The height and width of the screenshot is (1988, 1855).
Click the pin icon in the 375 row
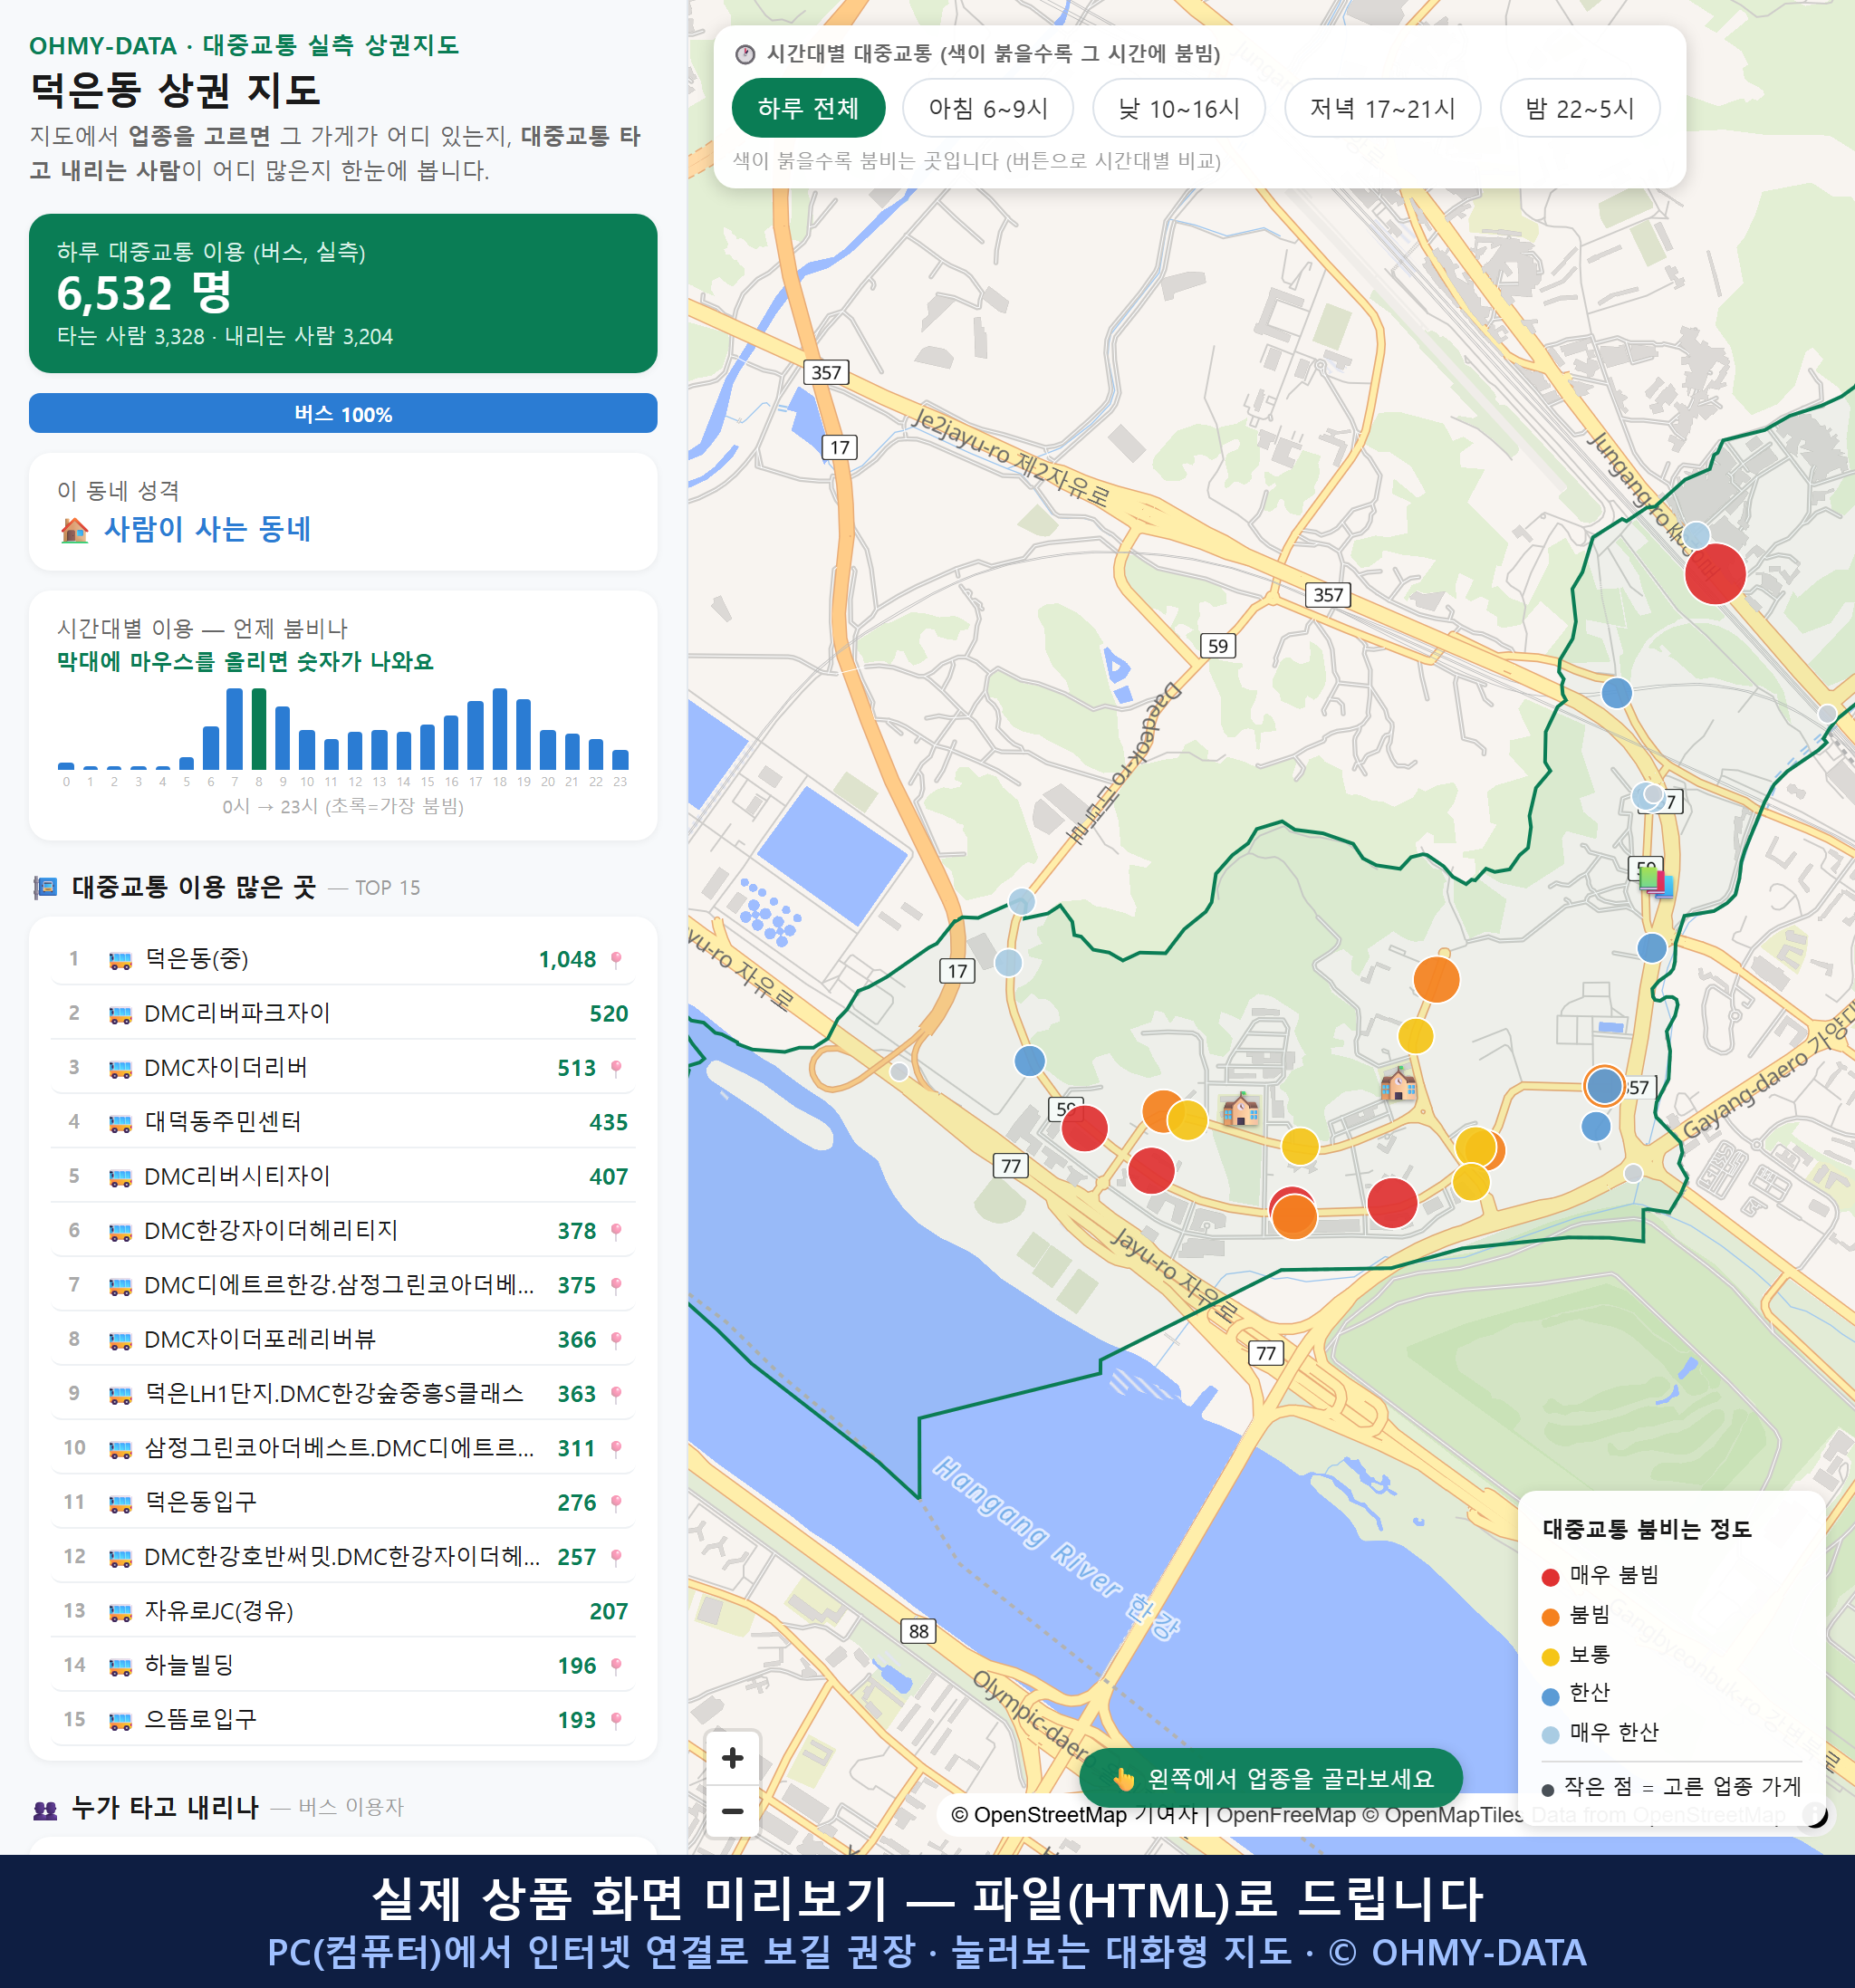(x=616, y=1285)
